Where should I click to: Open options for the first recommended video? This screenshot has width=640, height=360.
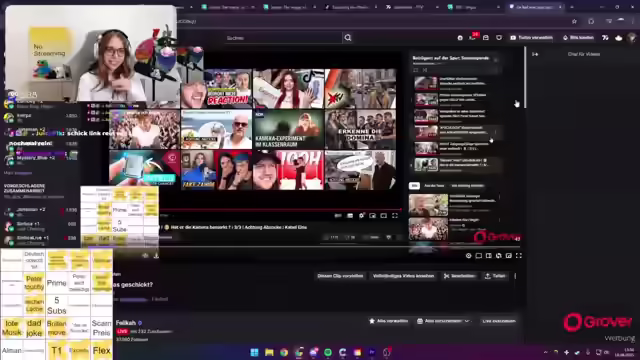tap(499, 198)
